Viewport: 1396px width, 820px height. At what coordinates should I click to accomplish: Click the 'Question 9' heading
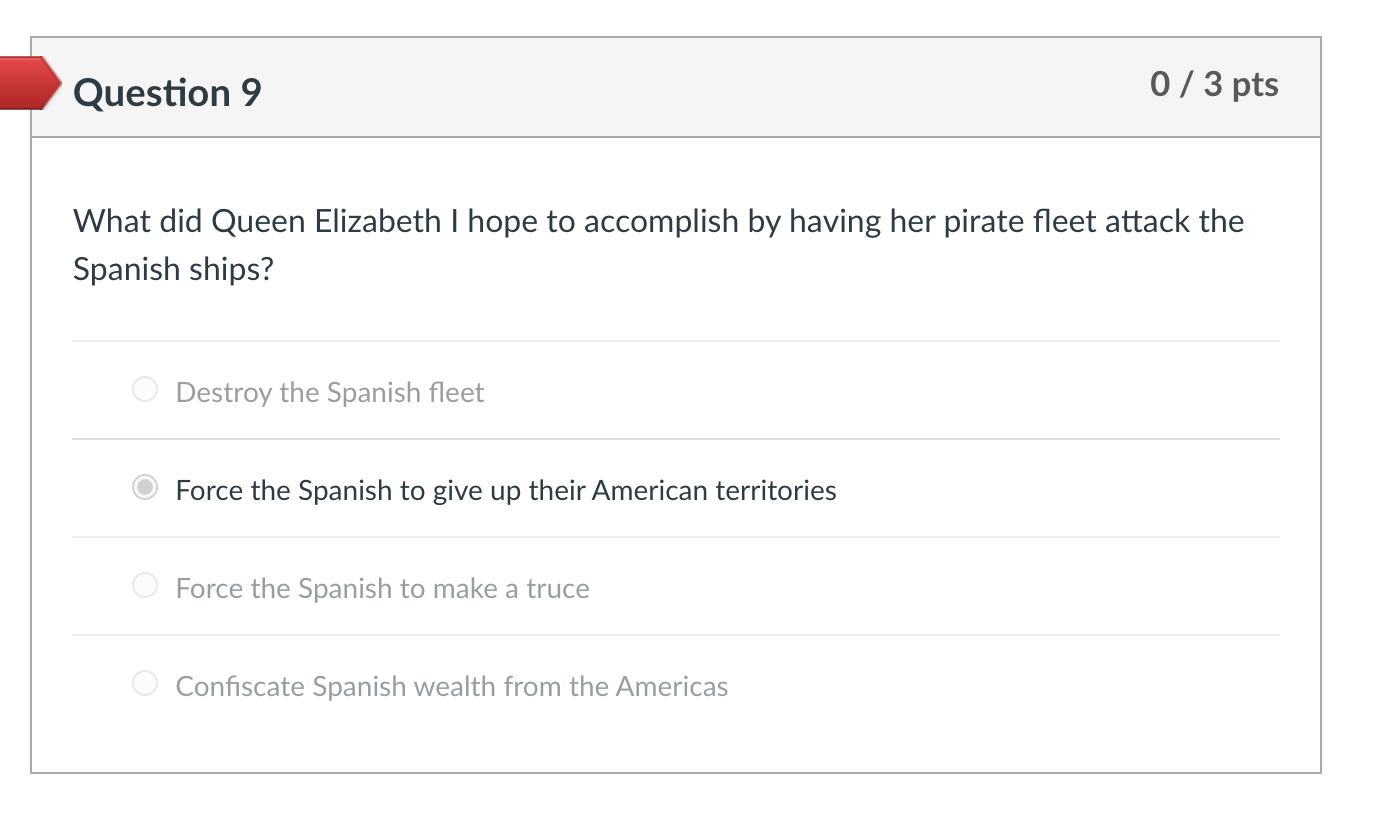point(167,93)
